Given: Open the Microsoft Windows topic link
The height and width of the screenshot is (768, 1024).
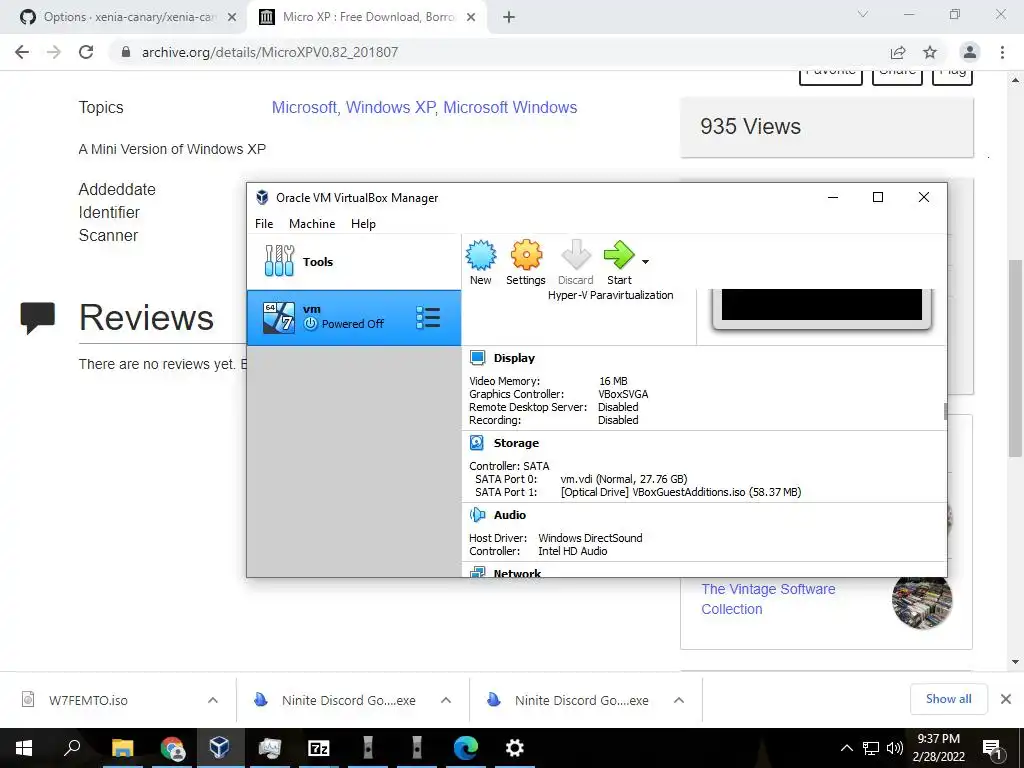Looking at the screenshot, I should coord(510,107).
